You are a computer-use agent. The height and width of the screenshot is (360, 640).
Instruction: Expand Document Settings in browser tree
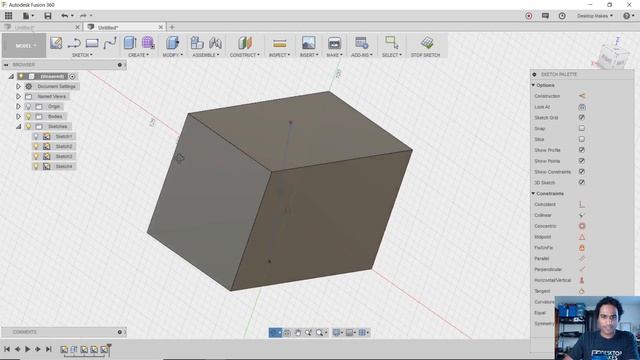(x=18, y=87)
